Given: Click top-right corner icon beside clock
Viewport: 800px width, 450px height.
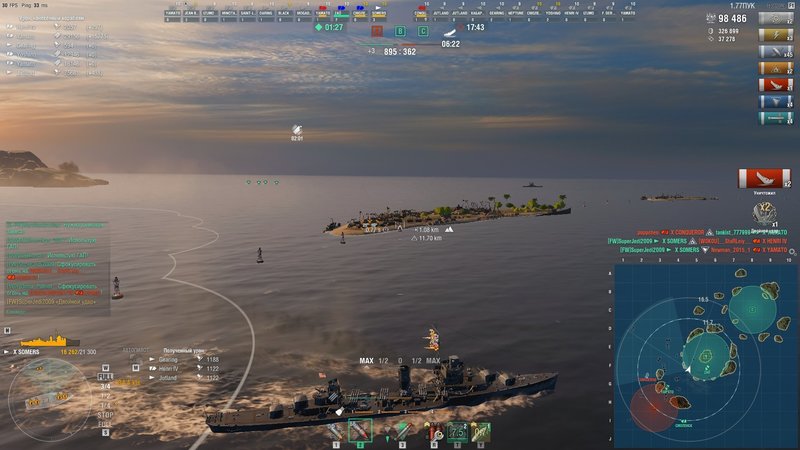Looking at the screenshot, I should point(791,6).
